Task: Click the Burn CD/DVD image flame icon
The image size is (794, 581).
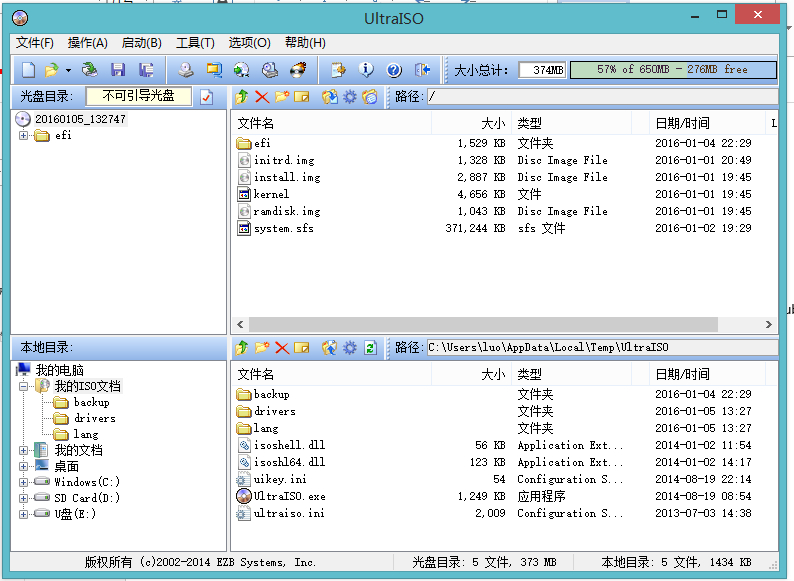Action: tap(298, 70)
